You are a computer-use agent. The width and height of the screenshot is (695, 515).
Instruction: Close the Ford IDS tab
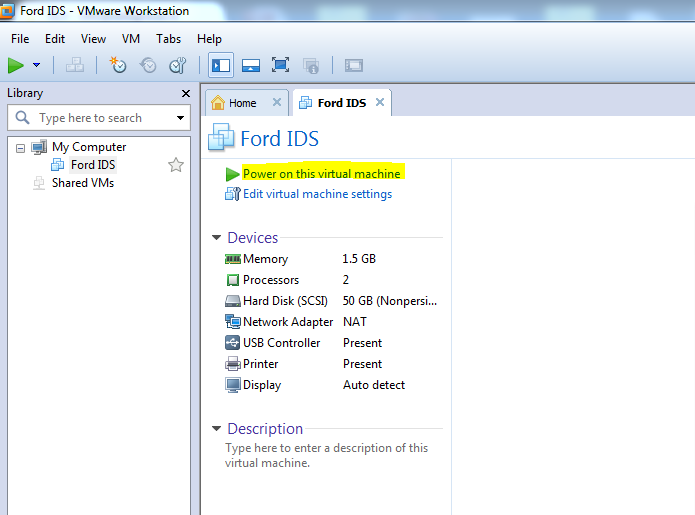pyautogui.click(x=380, y=102)
